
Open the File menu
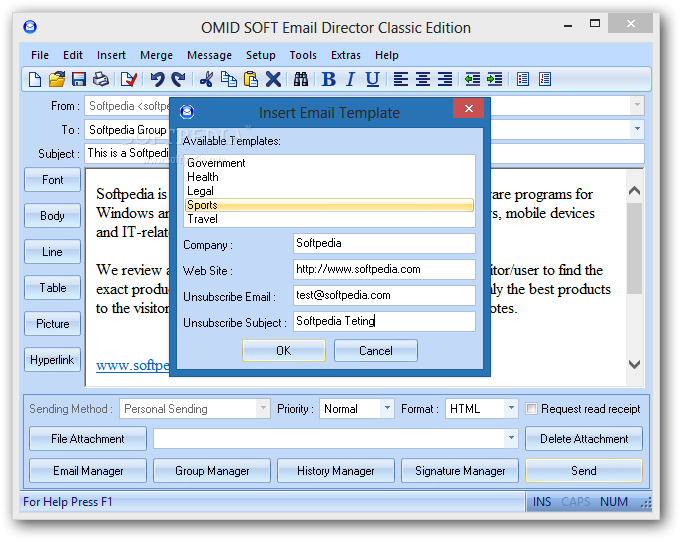pos(40,55)
